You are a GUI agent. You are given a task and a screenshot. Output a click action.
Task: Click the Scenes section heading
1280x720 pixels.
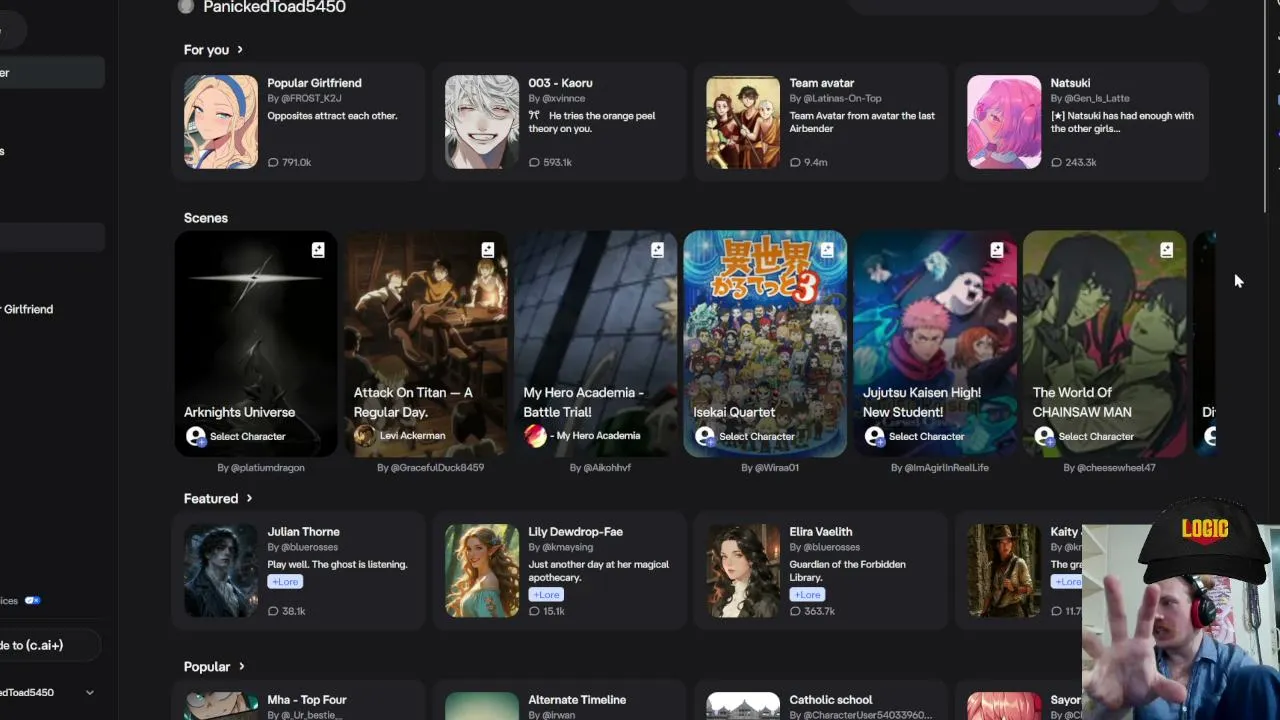[206, 218]
